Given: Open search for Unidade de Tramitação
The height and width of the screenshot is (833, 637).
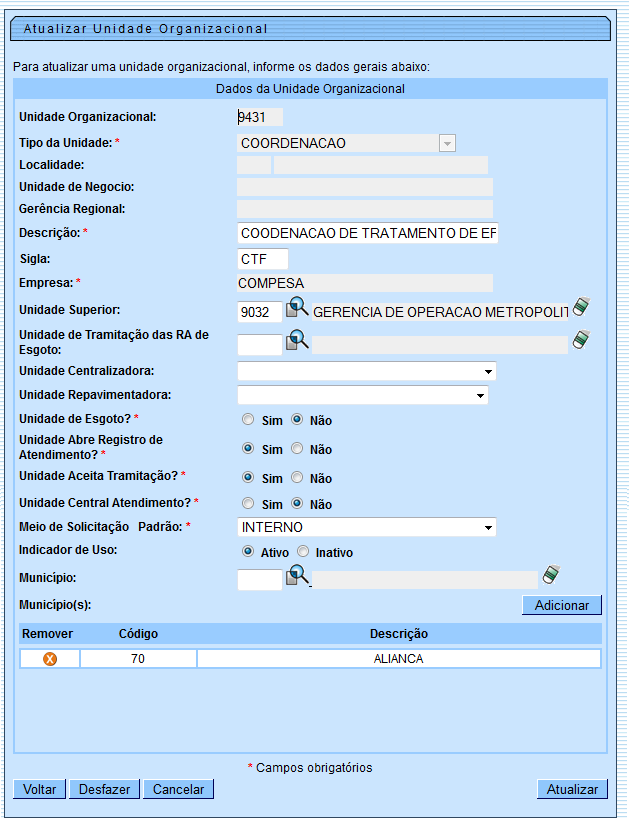Looking at the screenshot, I should pos(298,342).
